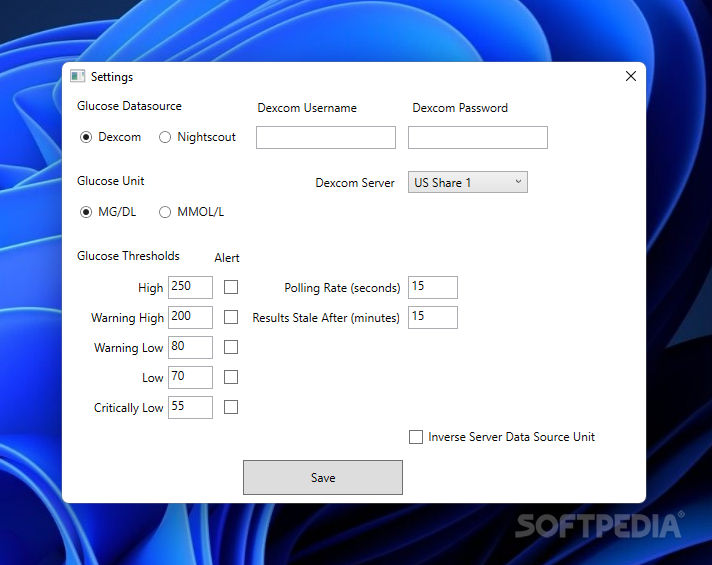Enable alert for High threshold
The width and height of the screenshot is (712, 565).
(231, 287)
